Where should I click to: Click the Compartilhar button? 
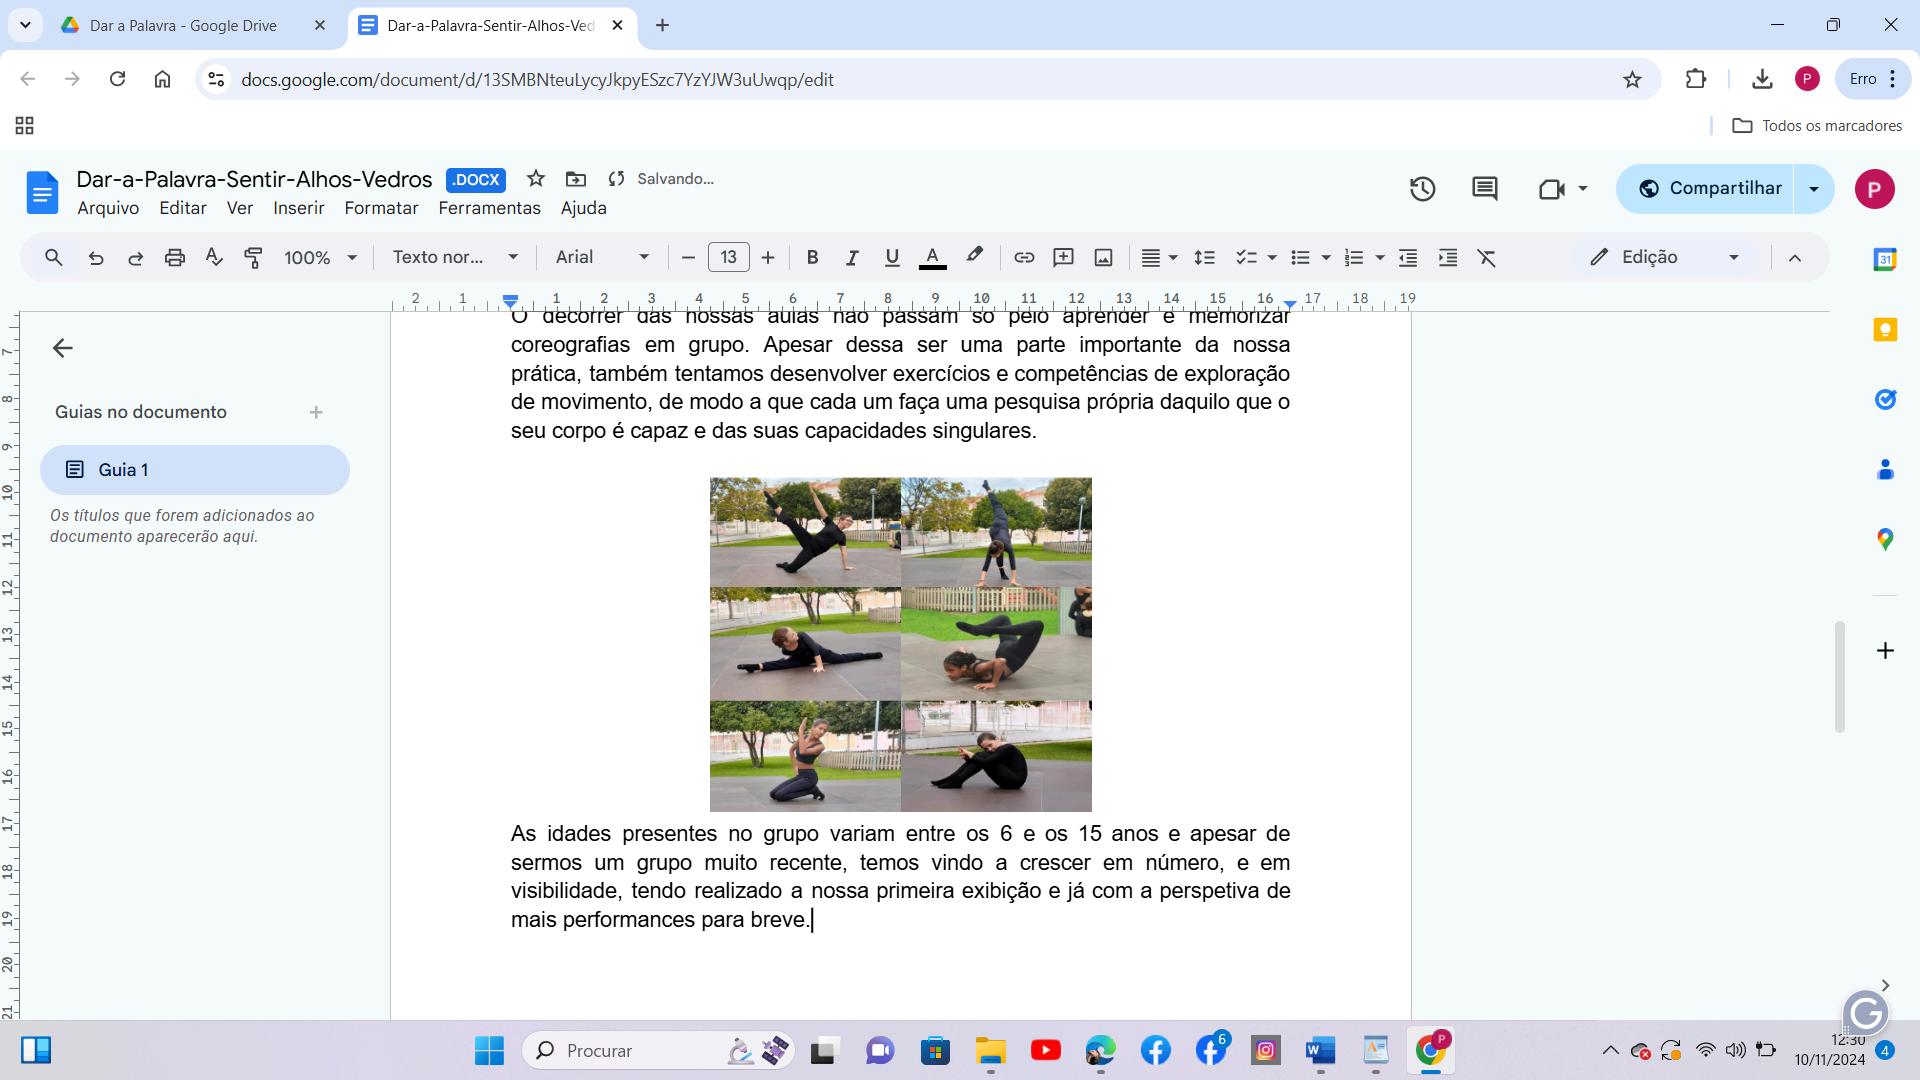point(1709,189)
